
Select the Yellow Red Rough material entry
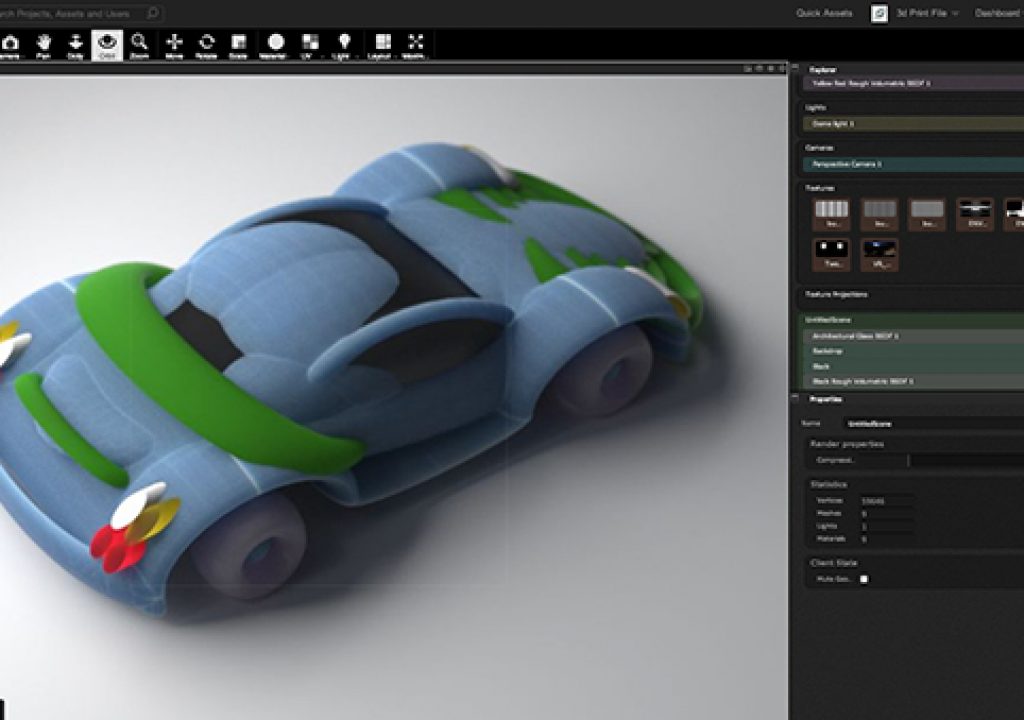[x=913, y=84]
